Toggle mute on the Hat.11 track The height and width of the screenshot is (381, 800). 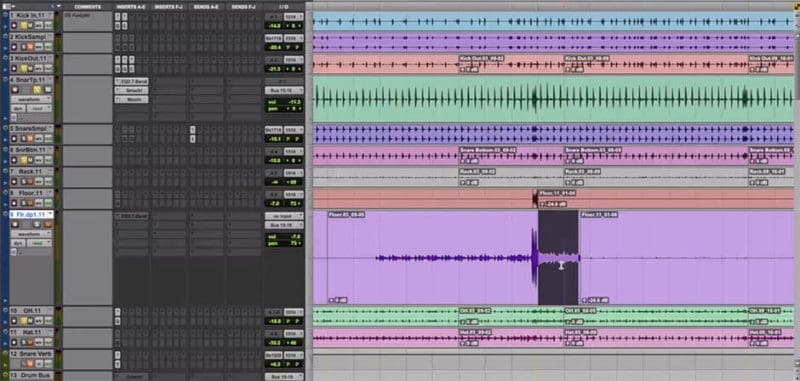pyautogui.click(x=30, y=342)
